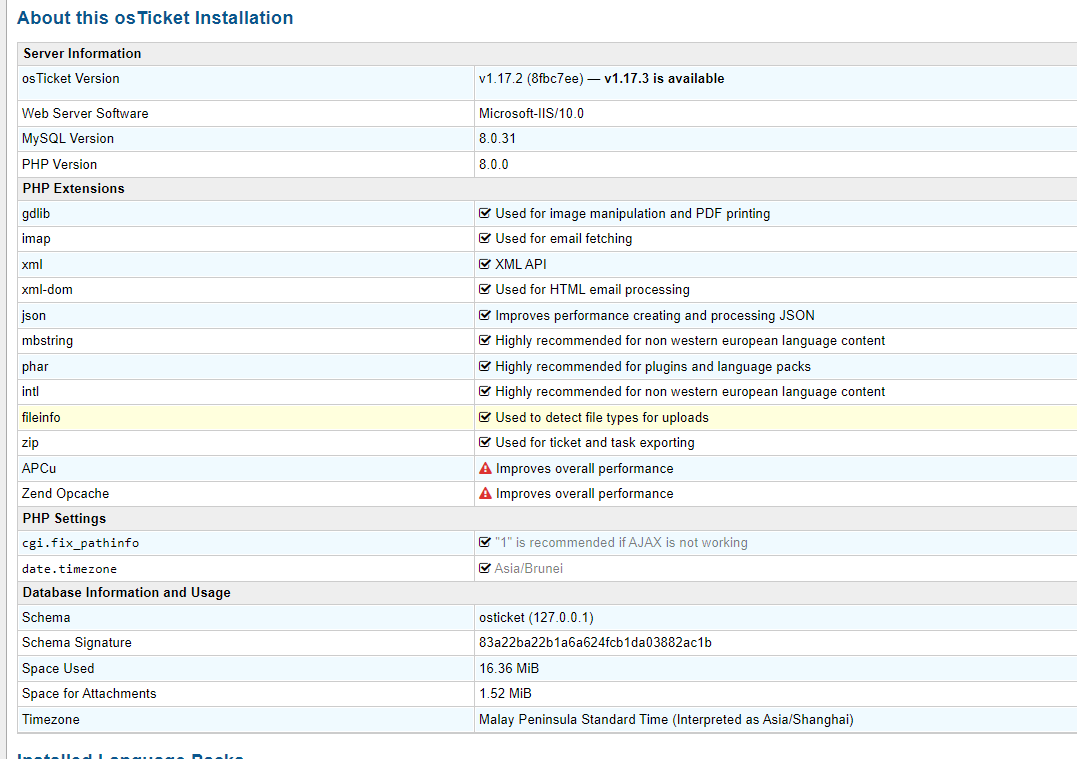Click the 'About this osTicket Installation' heading
1077x759 pixels.
[x=155, y=18]
